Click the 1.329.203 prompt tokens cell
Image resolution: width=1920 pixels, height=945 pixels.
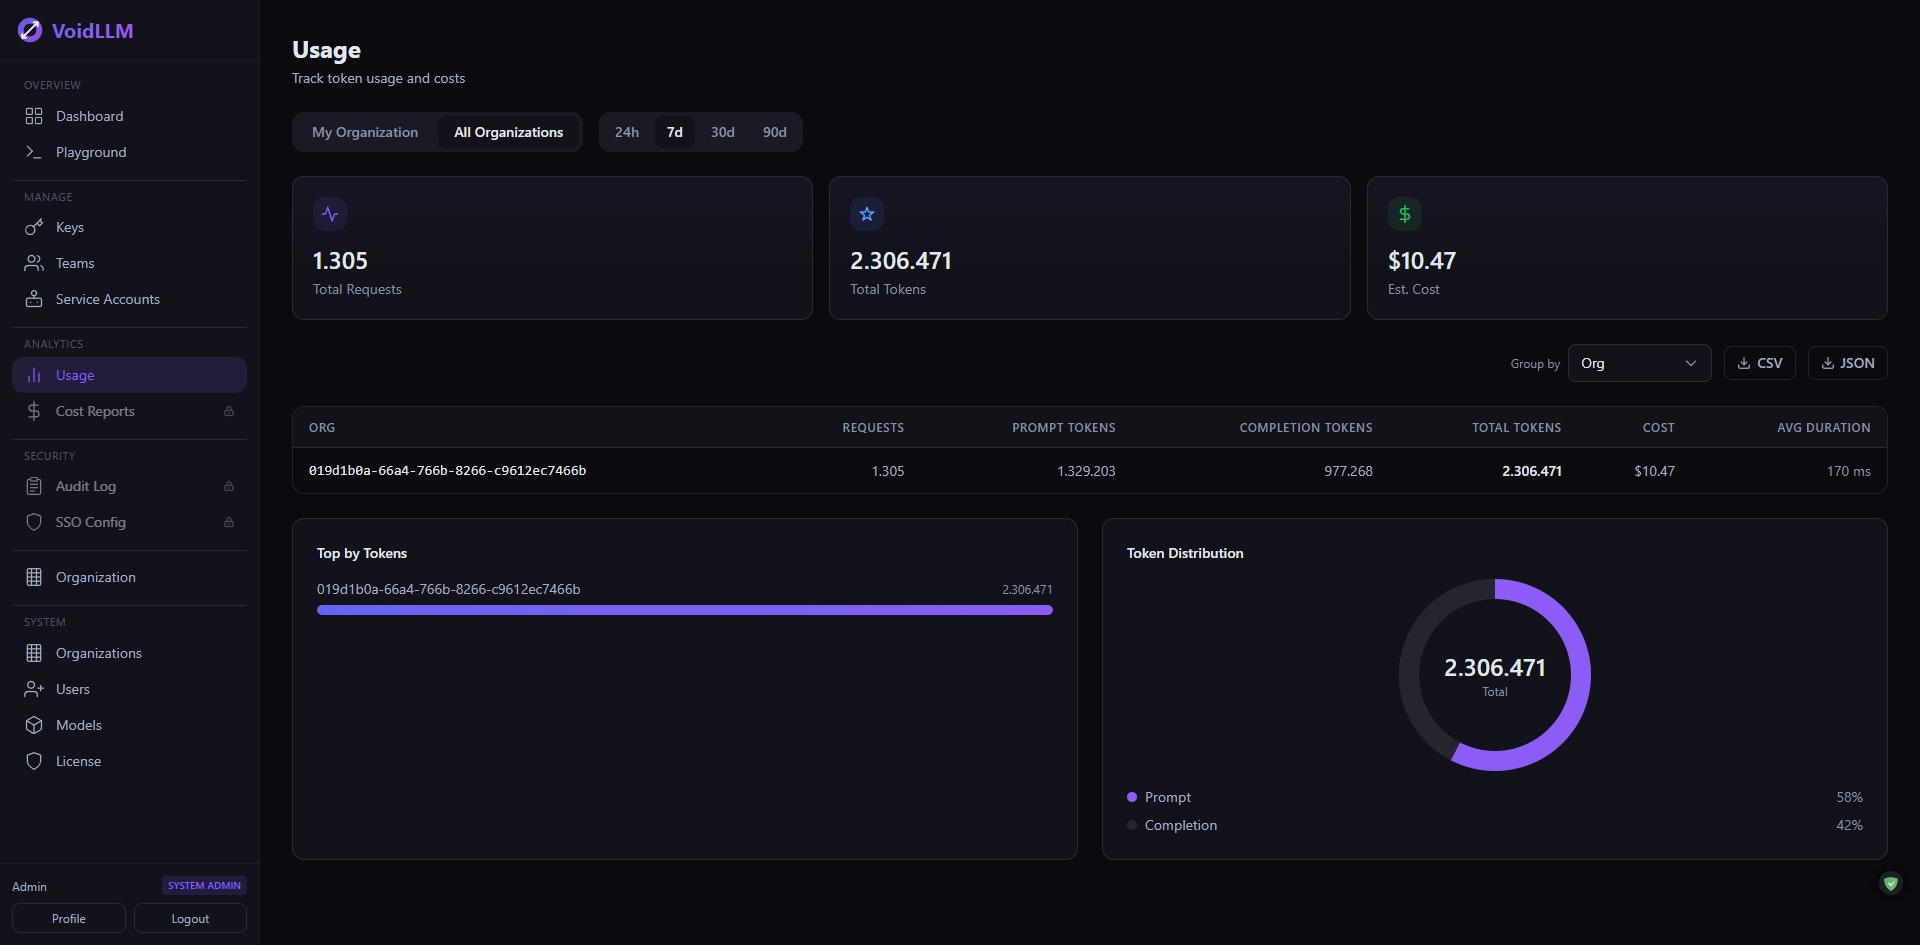[1086, 471]
